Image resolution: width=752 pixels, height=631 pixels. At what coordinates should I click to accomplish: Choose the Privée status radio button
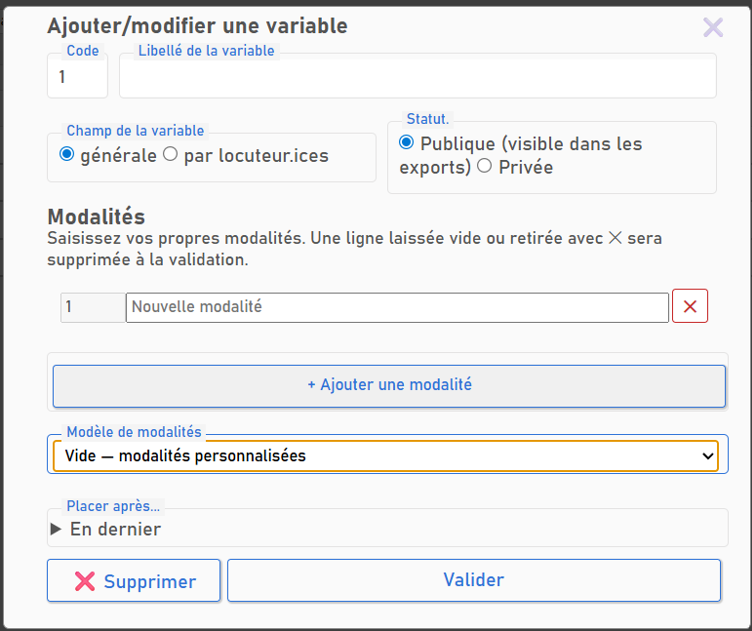[x=484, y=165]
